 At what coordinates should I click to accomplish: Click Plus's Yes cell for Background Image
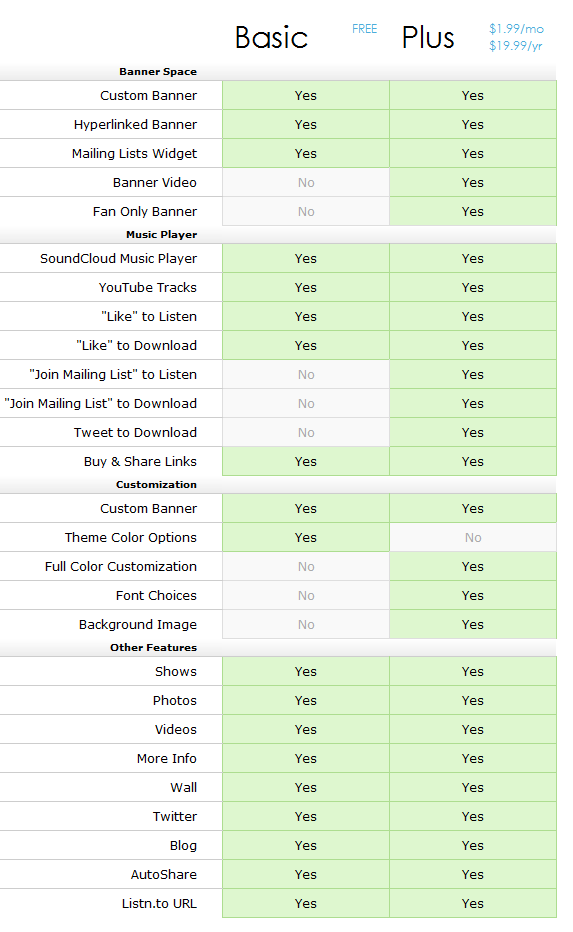coord(473,624)
